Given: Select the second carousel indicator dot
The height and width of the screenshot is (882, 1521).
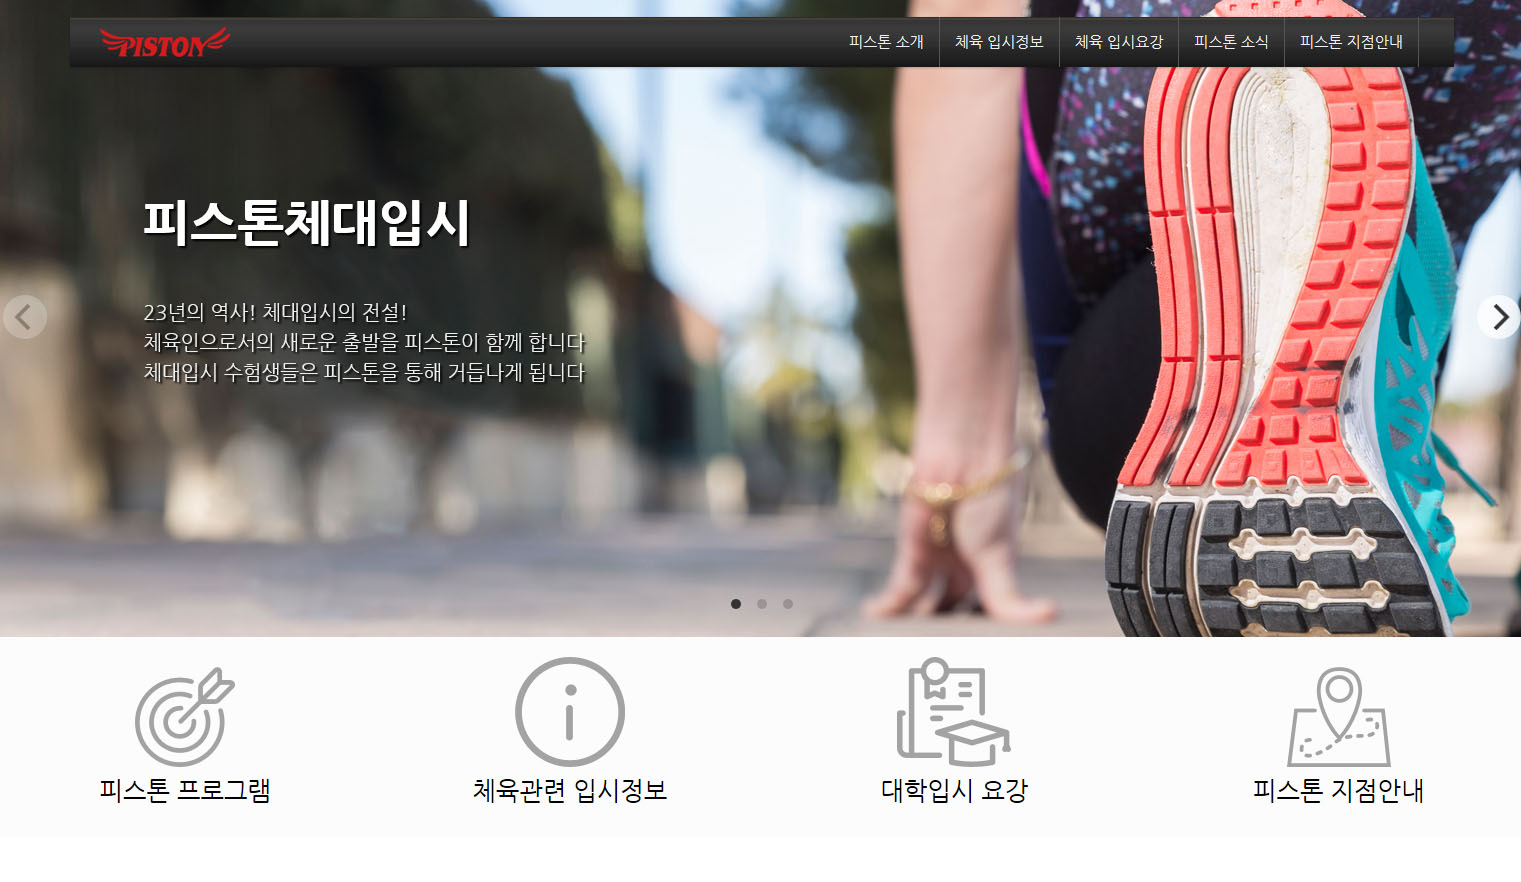Looking at the screenshot, I should point(762,604).
